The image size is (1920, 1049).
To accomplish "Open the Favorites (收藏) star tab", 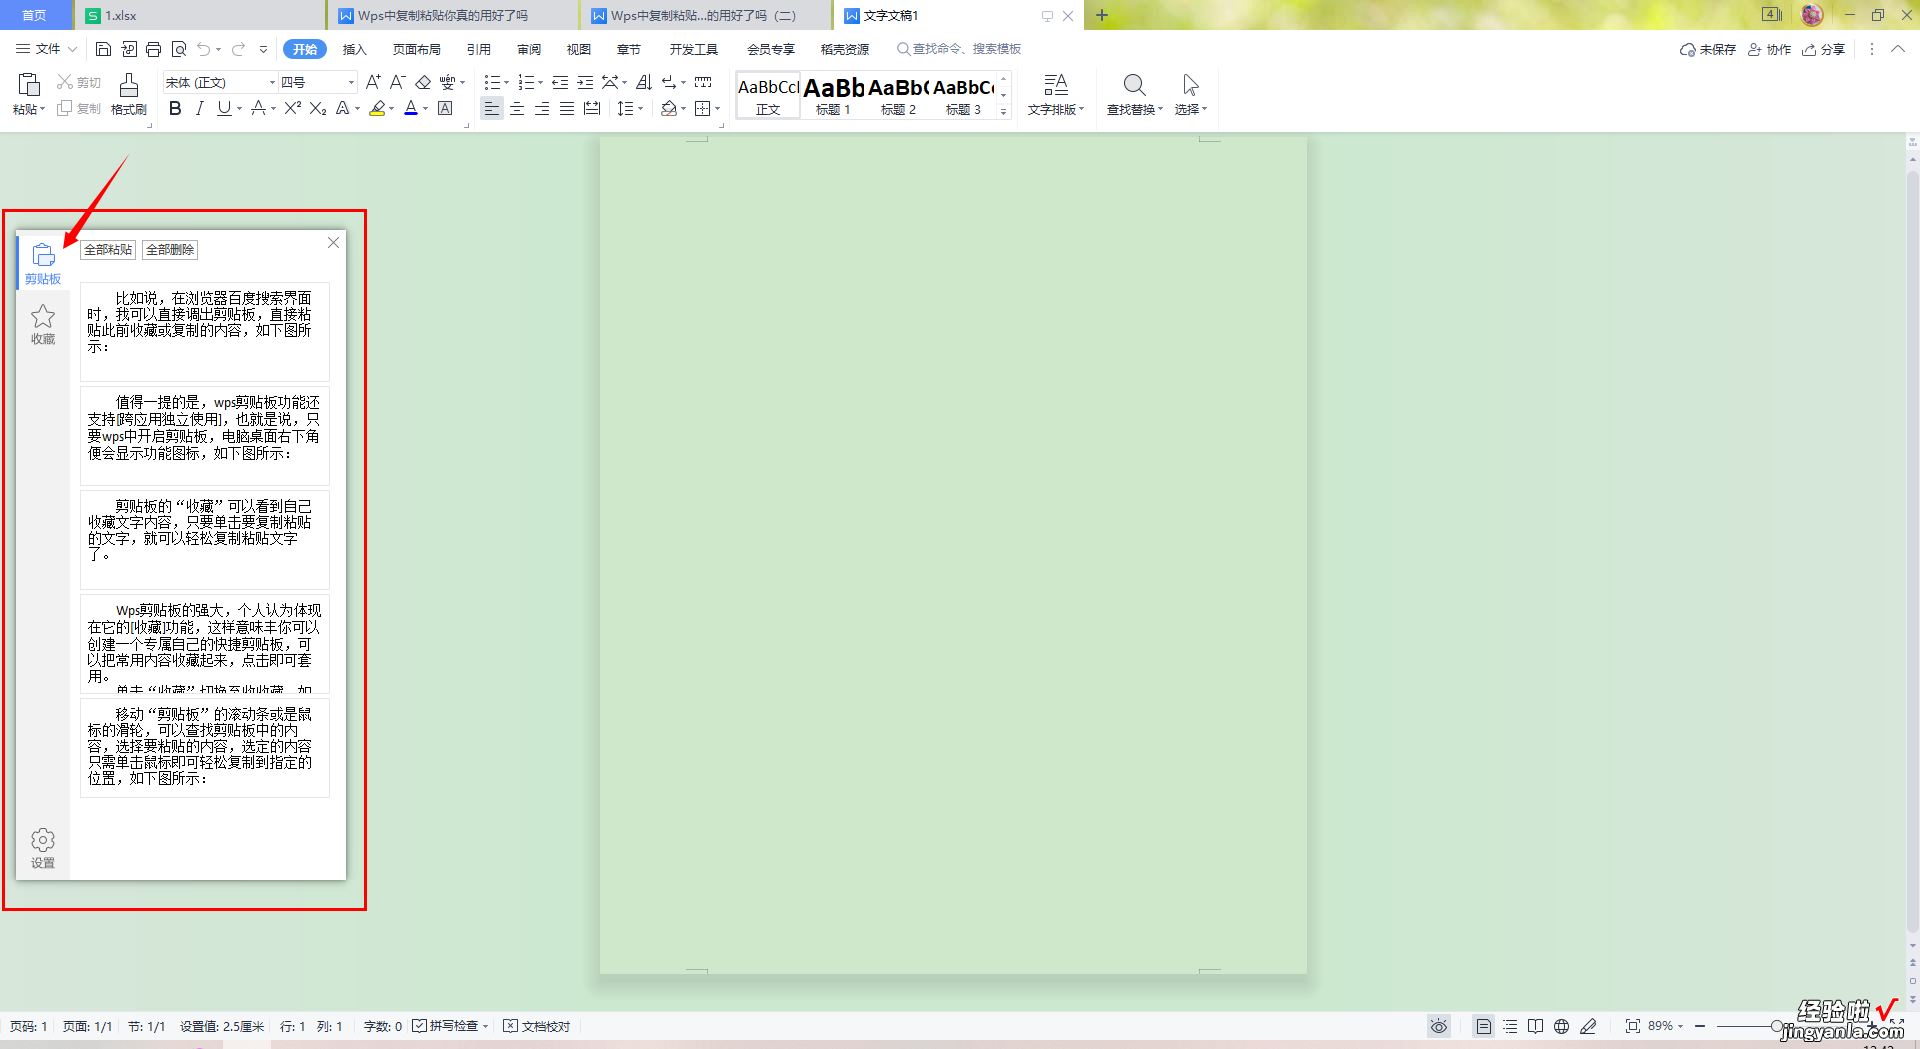I will coord(43,324).
